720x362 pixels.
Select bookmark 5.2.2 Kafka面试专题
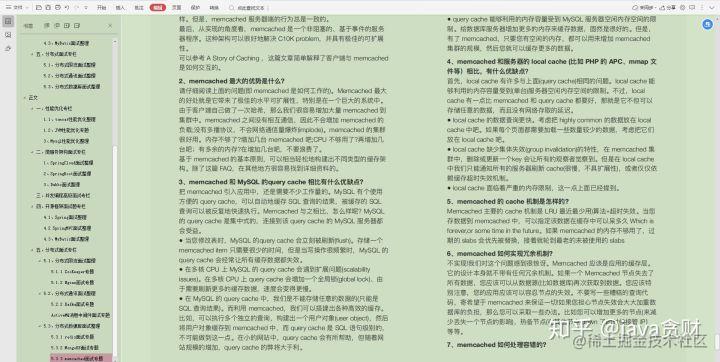pos(73,304)
